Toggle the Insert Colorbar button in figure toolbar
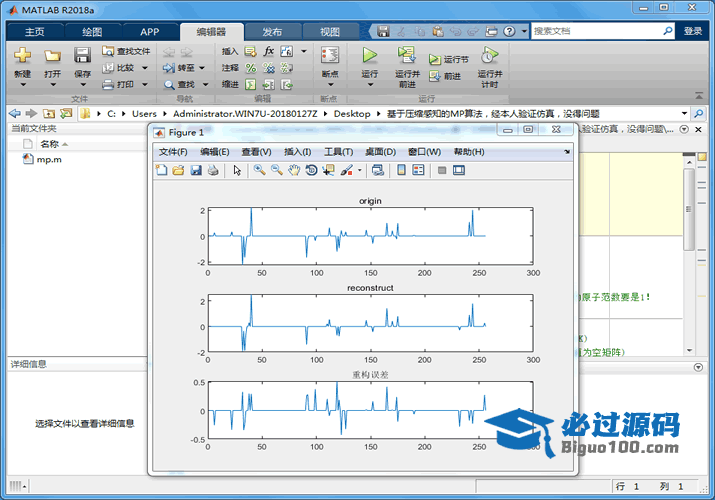This screenshot has height=500, width=715. (x=401, y=170)
